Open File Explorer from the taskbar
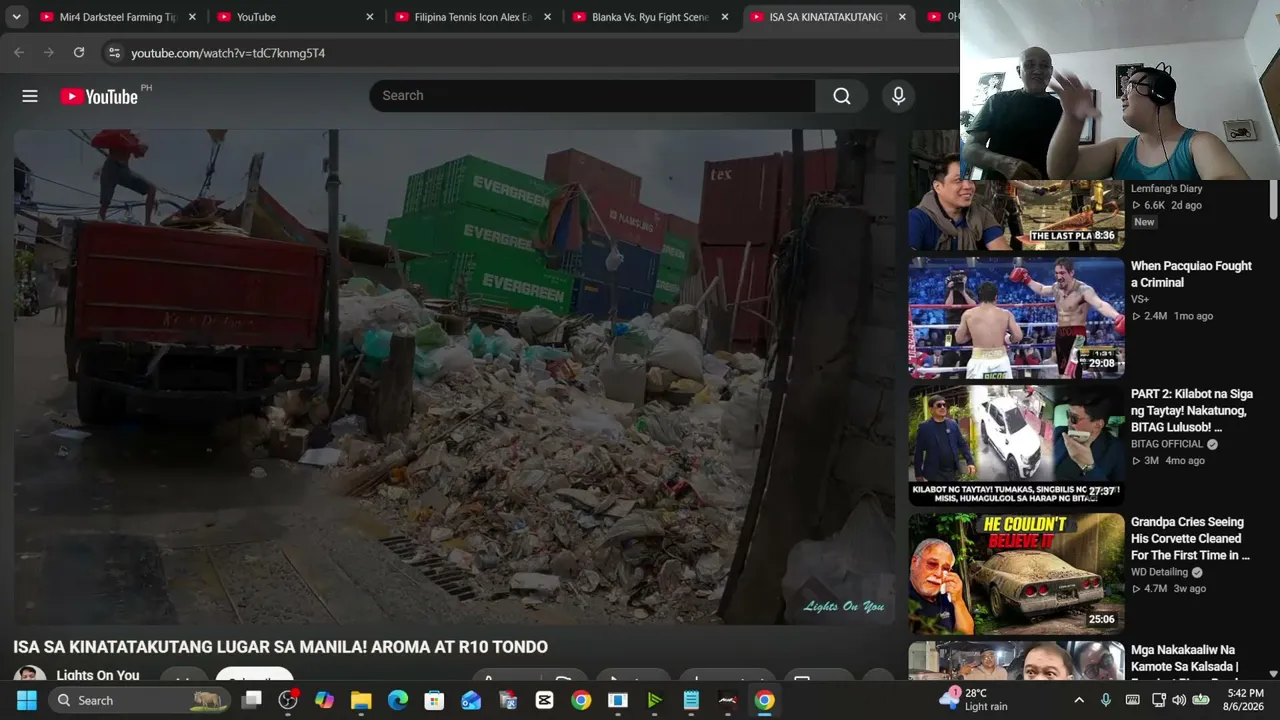Screen dimensions: 1280x720 point(361,700)
